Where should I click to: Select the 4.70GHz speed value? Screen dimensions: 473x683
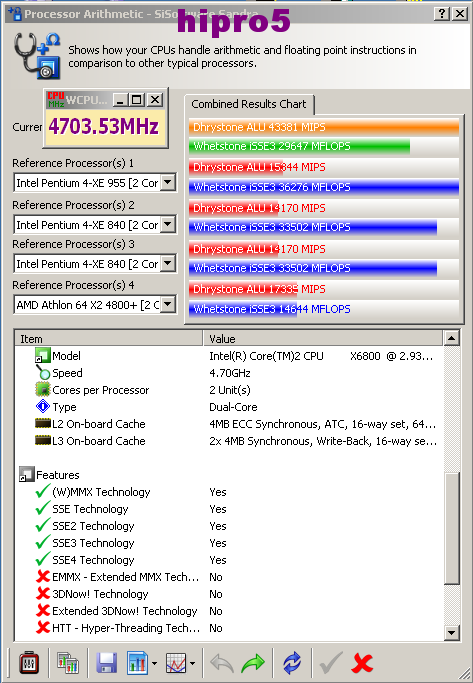230,373
